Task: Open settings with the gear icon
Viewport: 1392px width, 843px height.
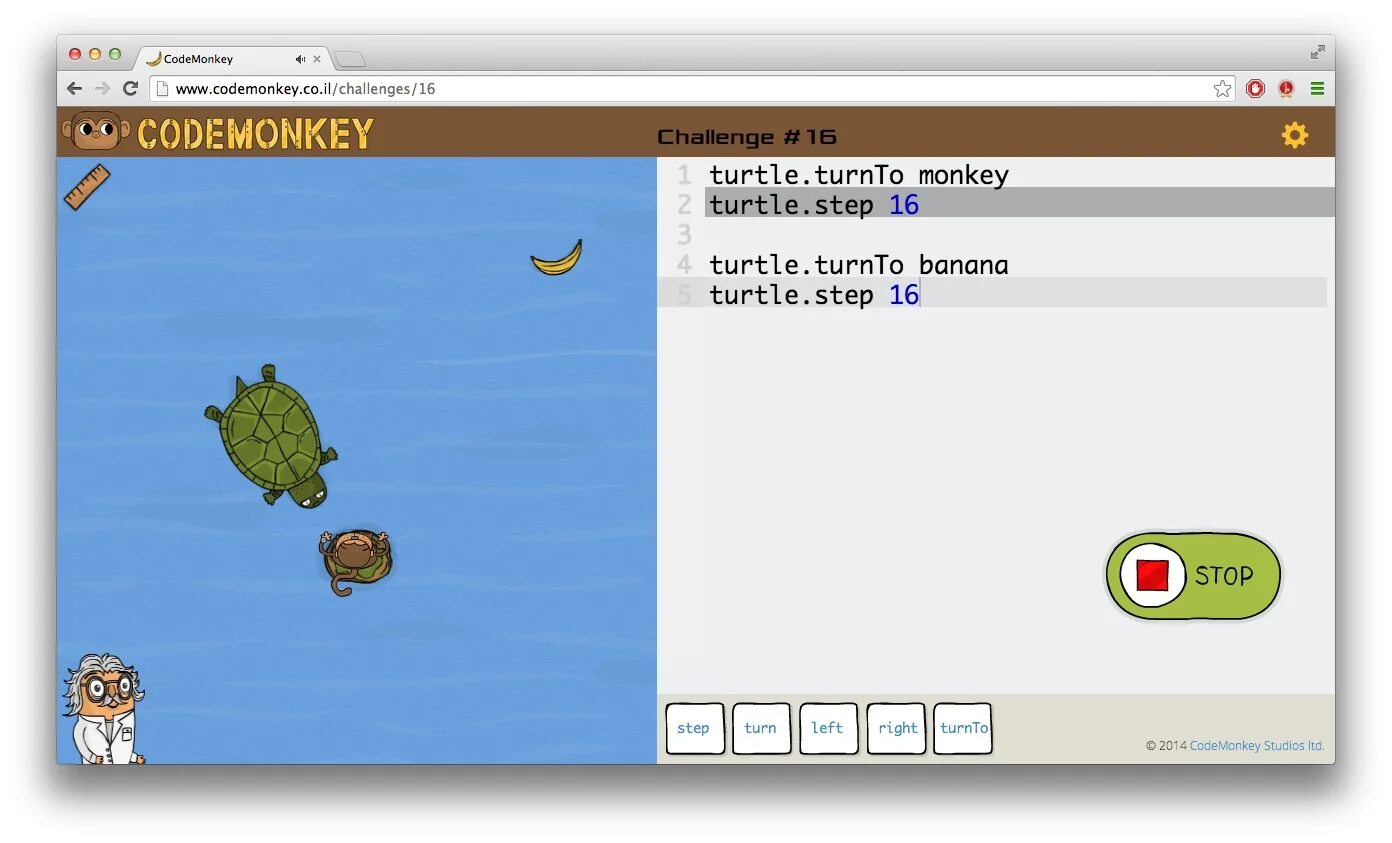Action: pyautogui.click(x=1294, y=135)
